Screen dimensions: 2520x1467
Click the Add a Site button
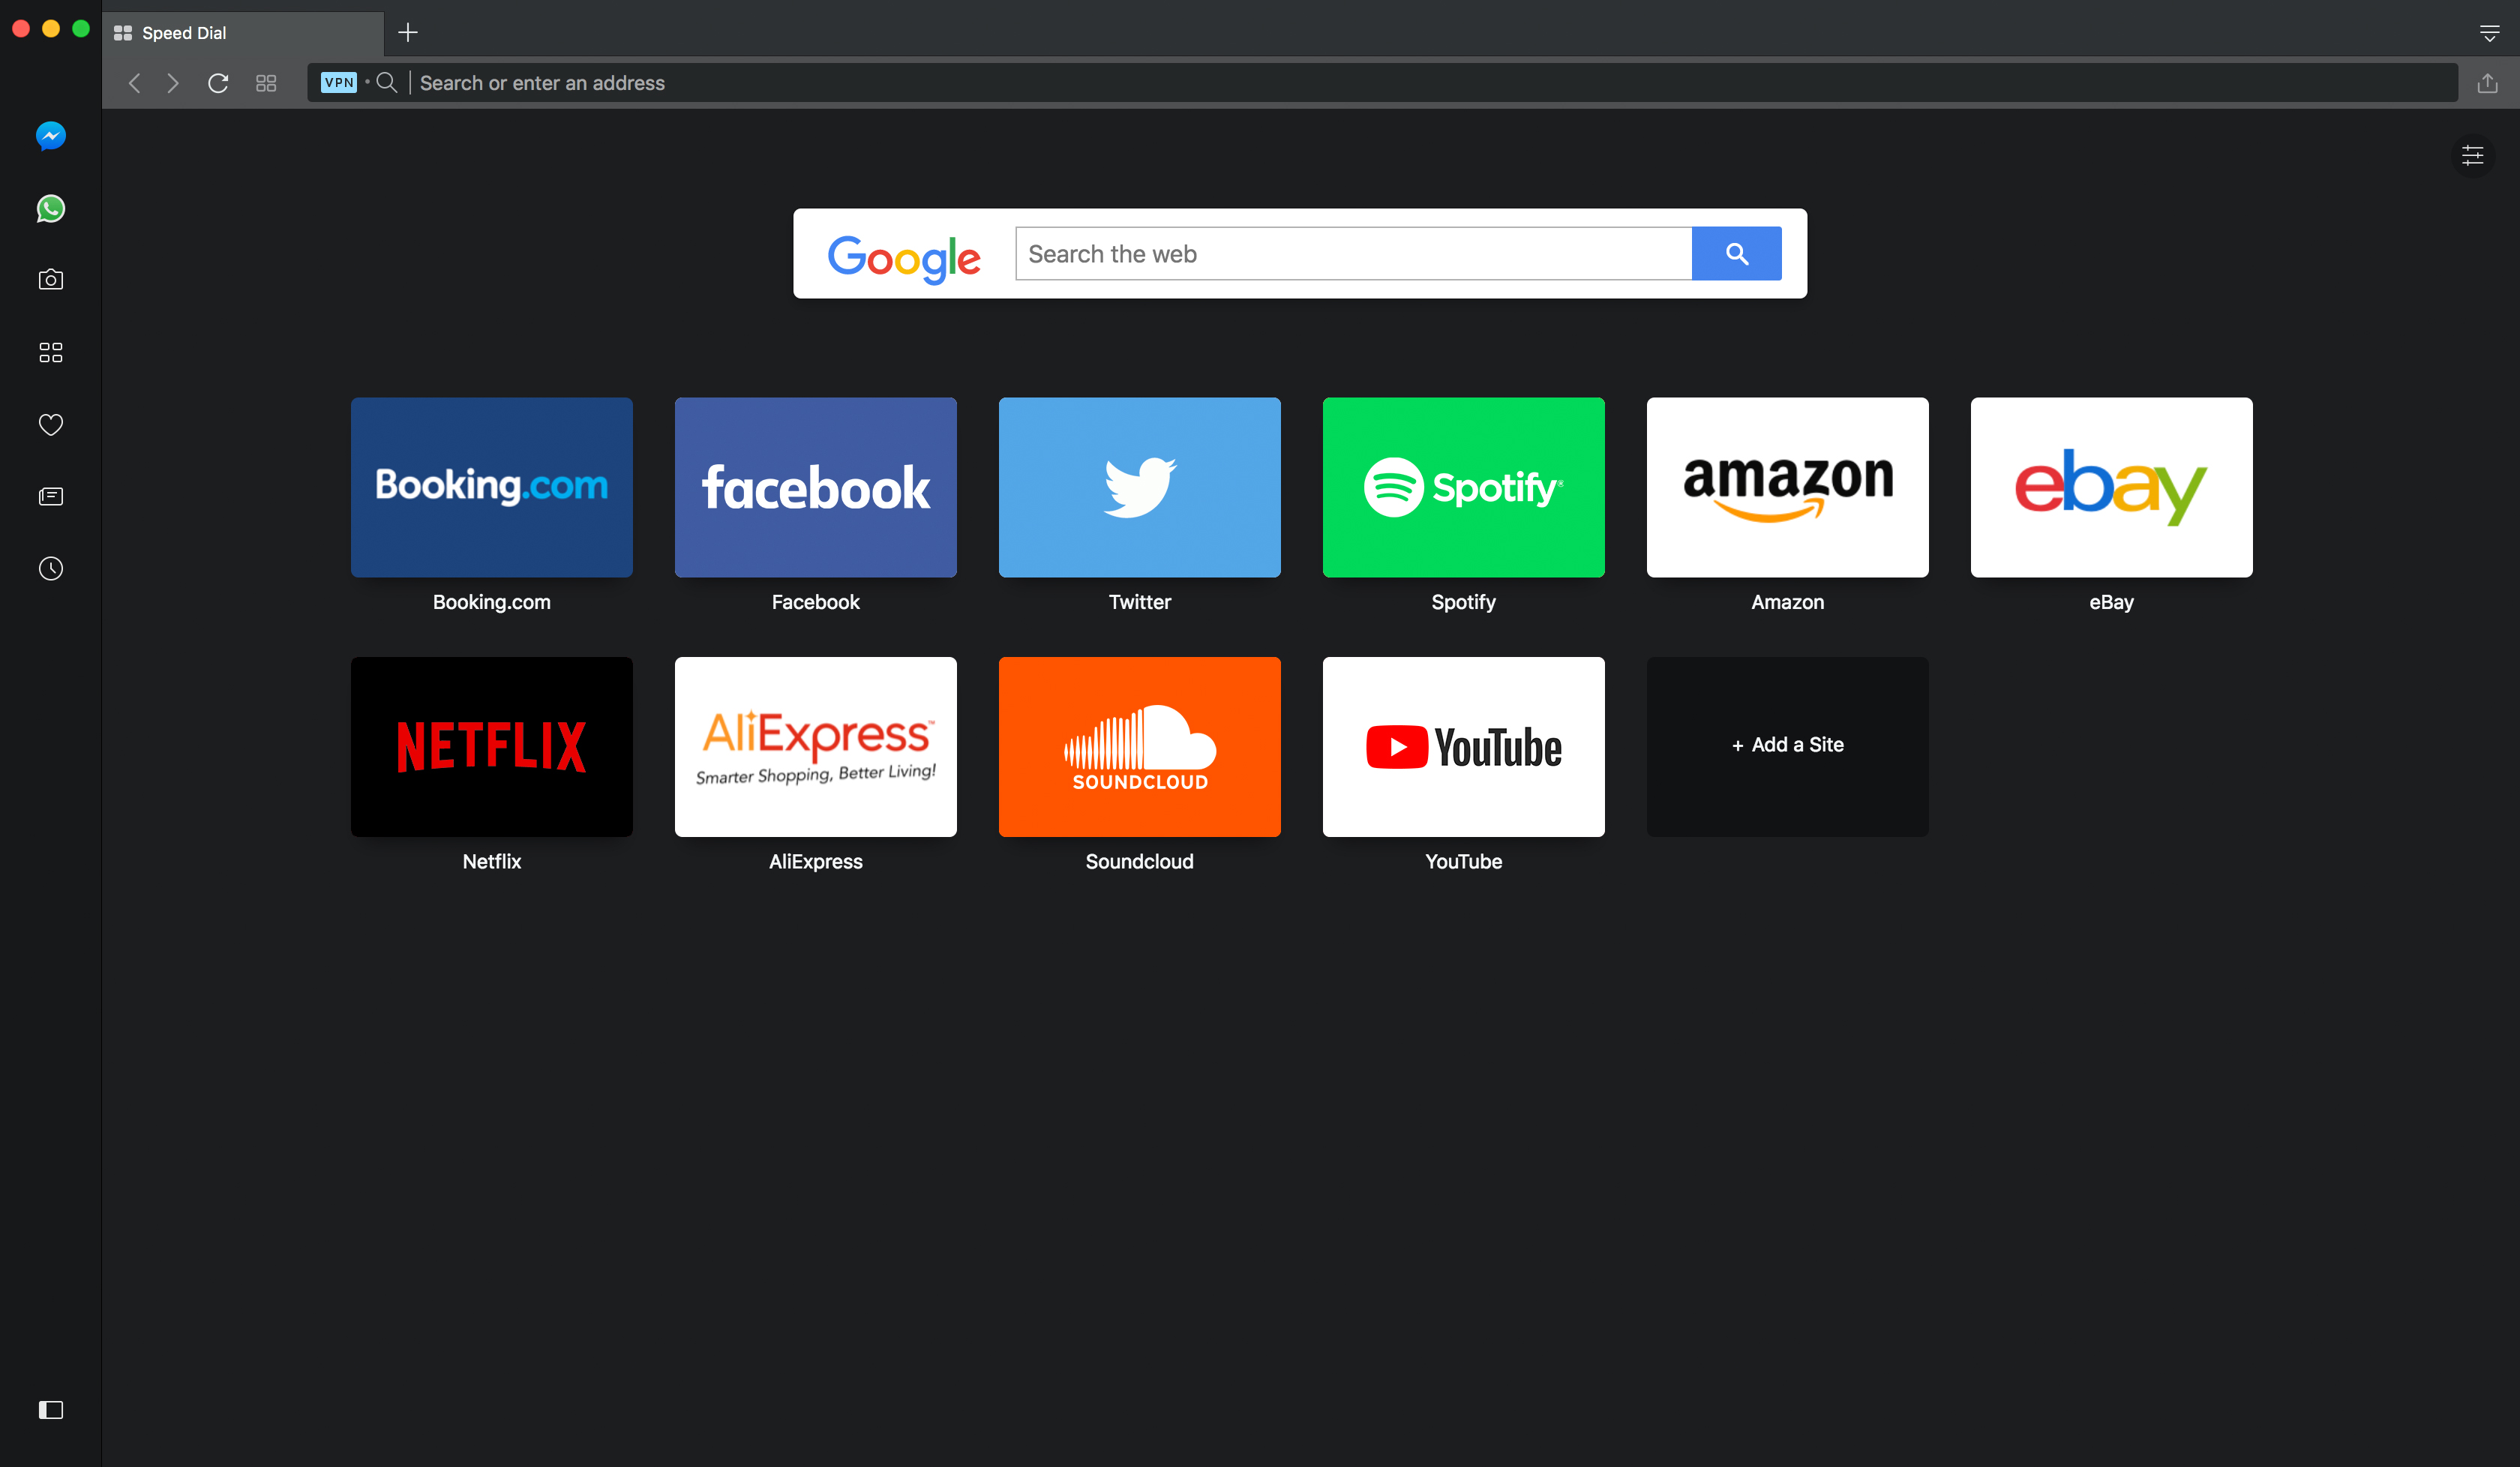click(1788, 745)
